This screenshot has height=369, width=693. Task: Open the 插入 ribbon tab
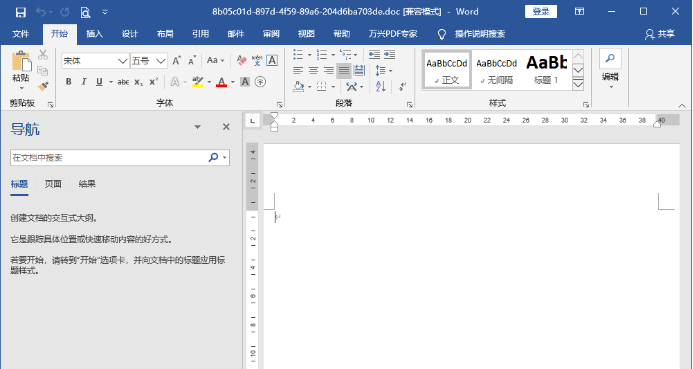pyautogui.click(x=94, y=34)
